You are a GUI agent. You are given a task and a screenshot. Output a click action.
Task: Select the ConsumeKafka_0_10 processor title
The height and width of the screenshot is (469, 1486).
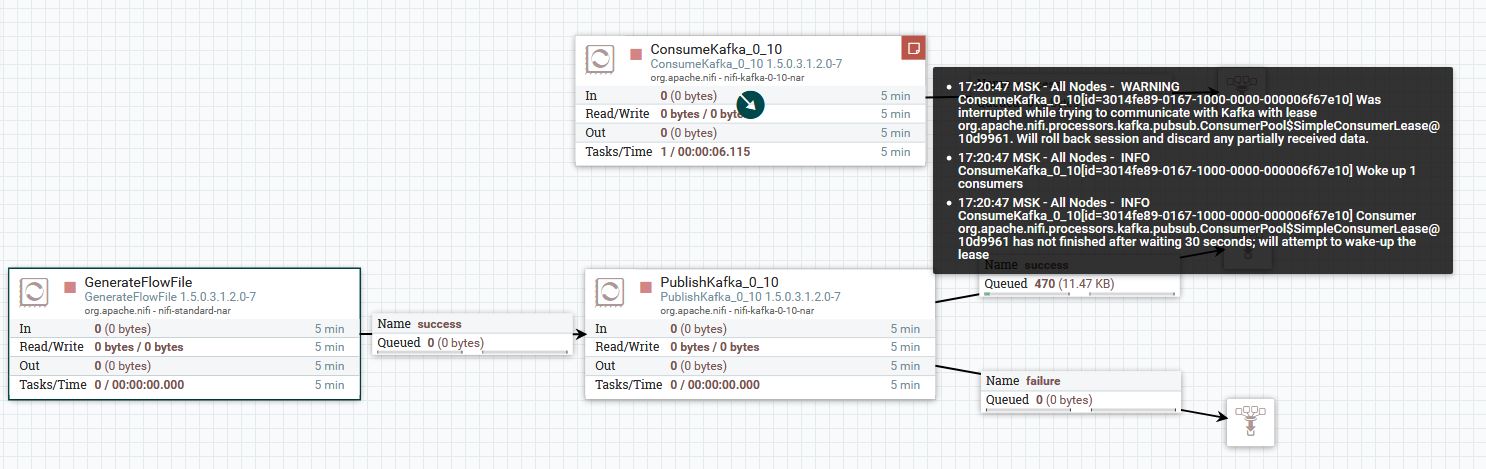tap(716, 49)
